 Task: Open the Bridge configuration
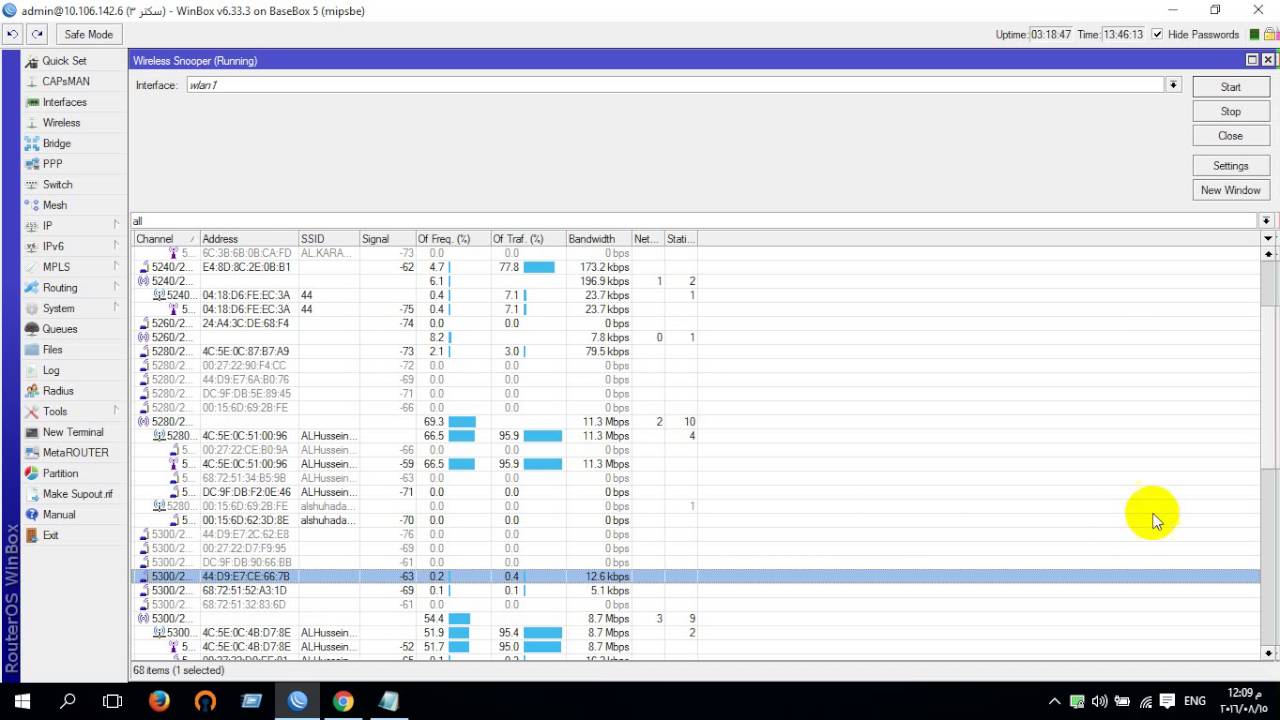coord(56,143)
